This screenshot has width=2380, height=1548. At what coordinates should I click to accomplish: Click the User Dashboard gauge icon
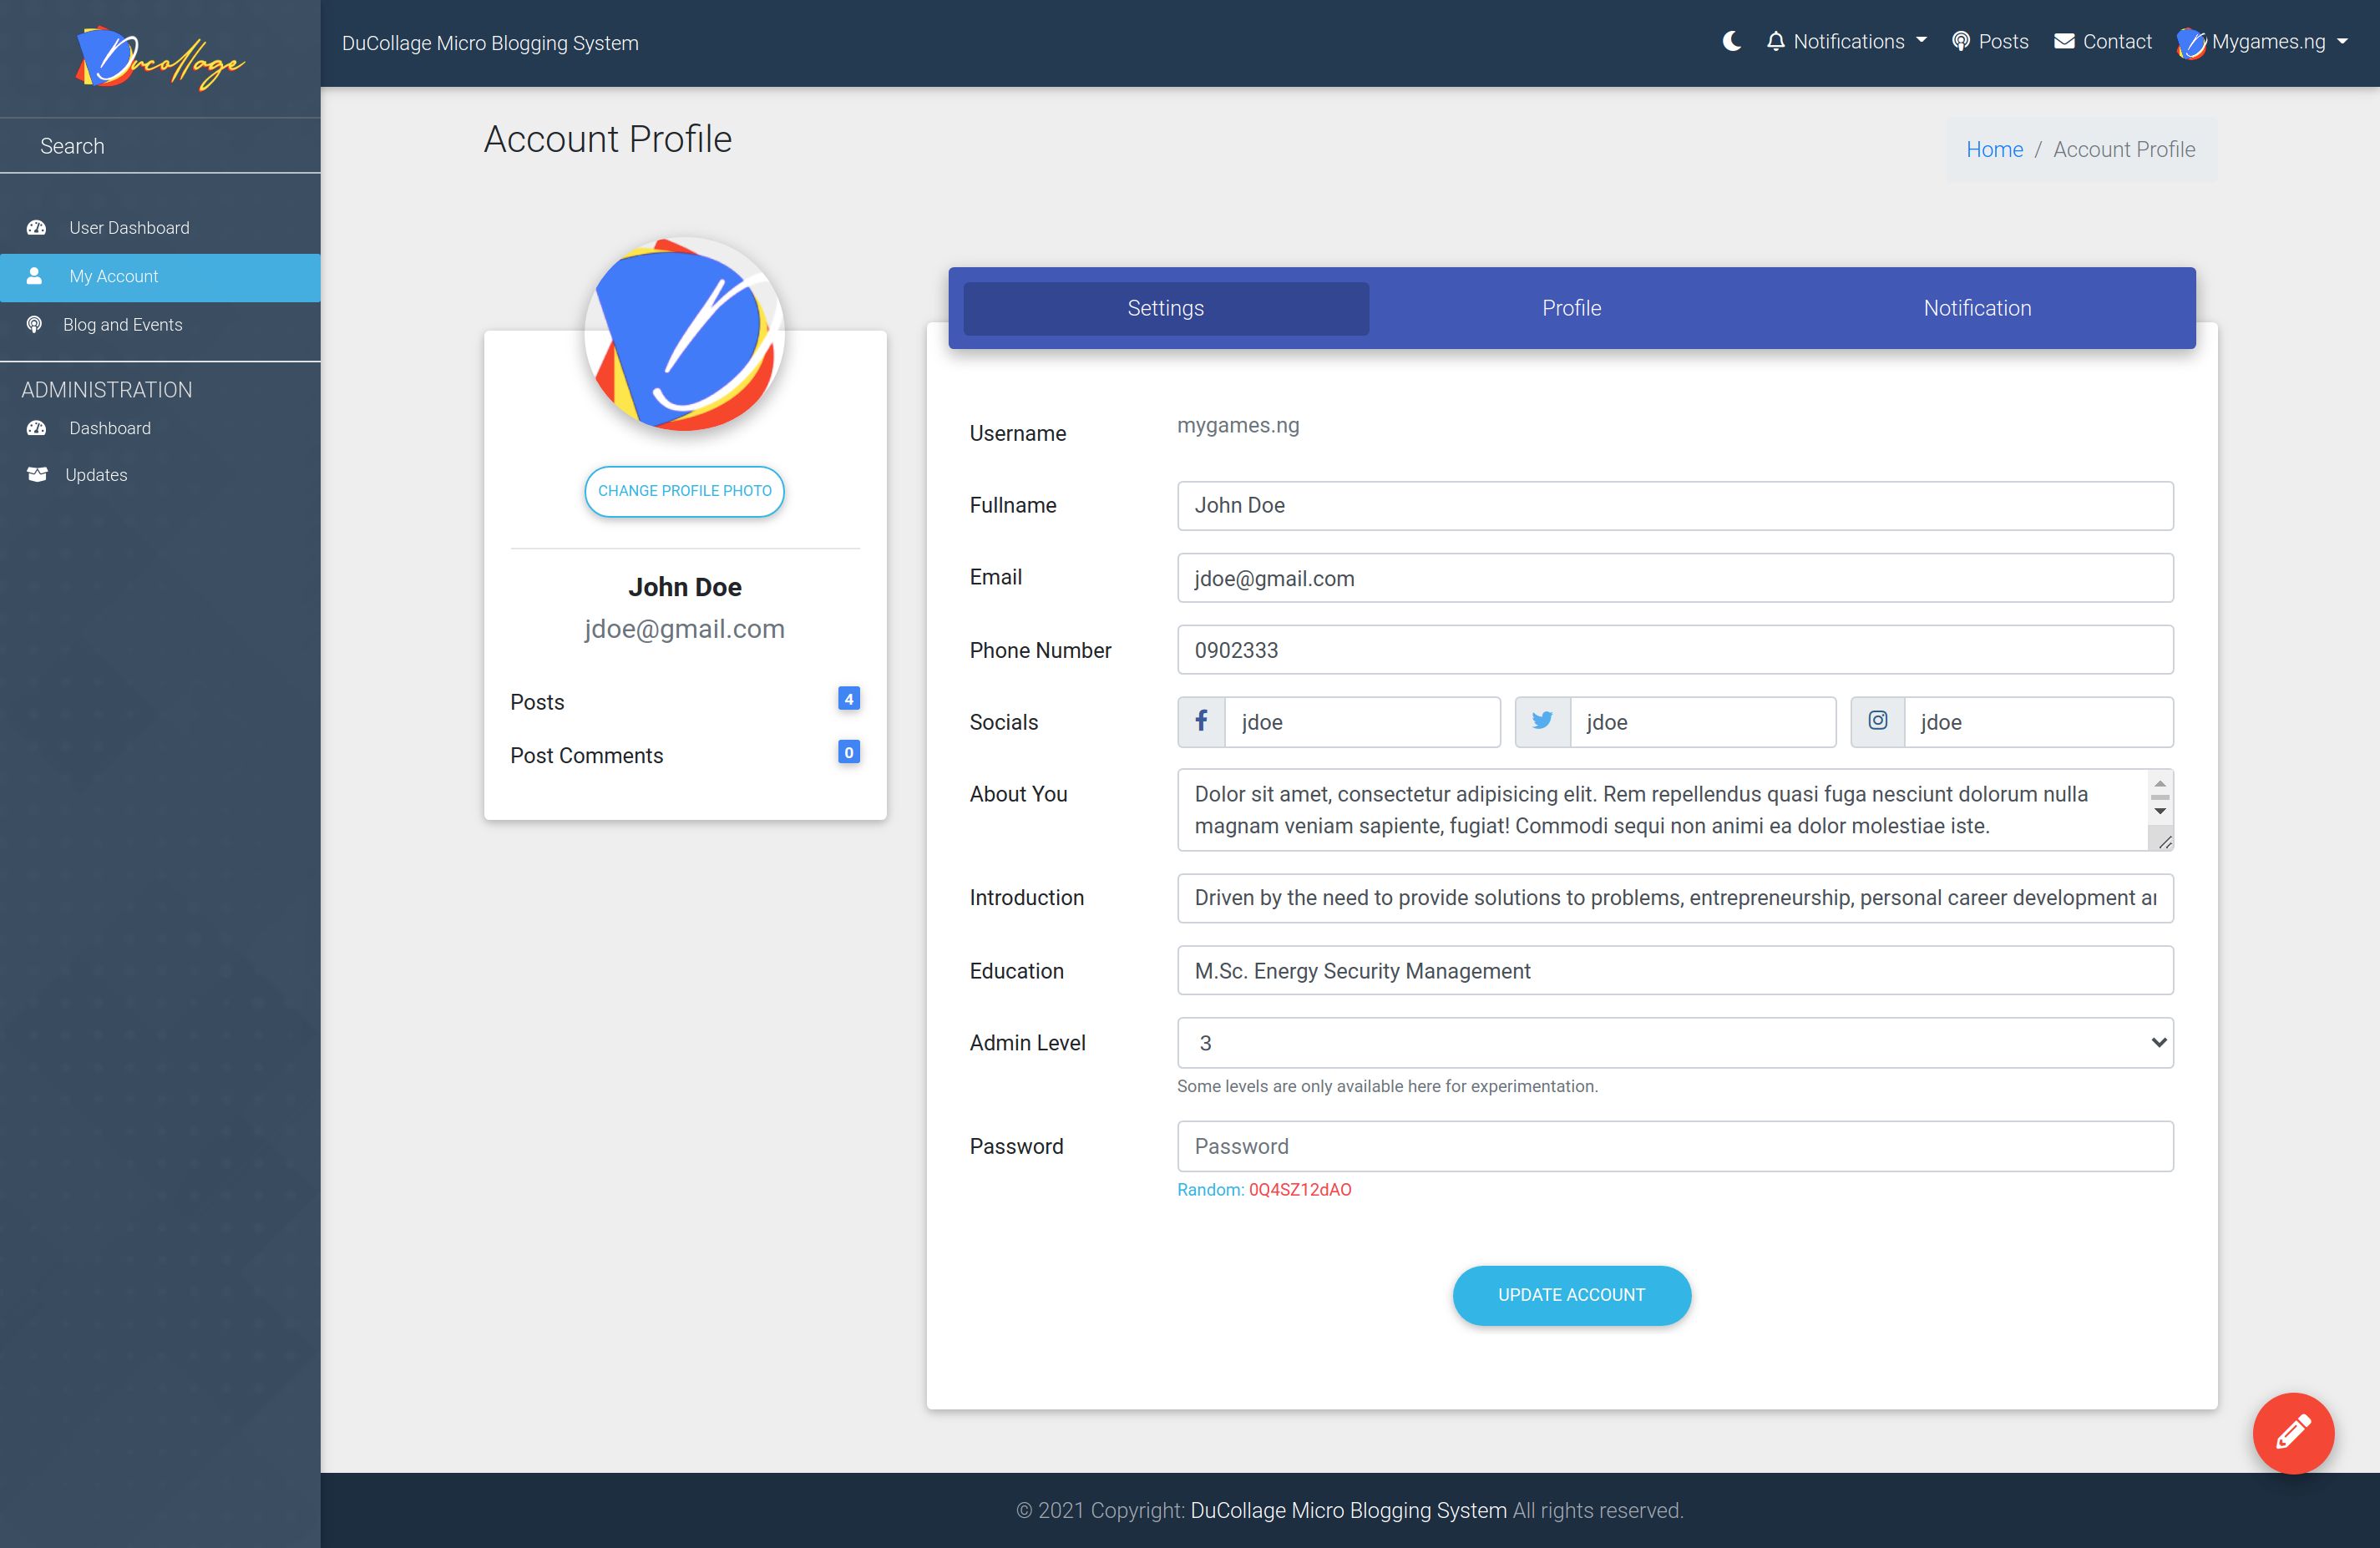[x=37, y=228]
